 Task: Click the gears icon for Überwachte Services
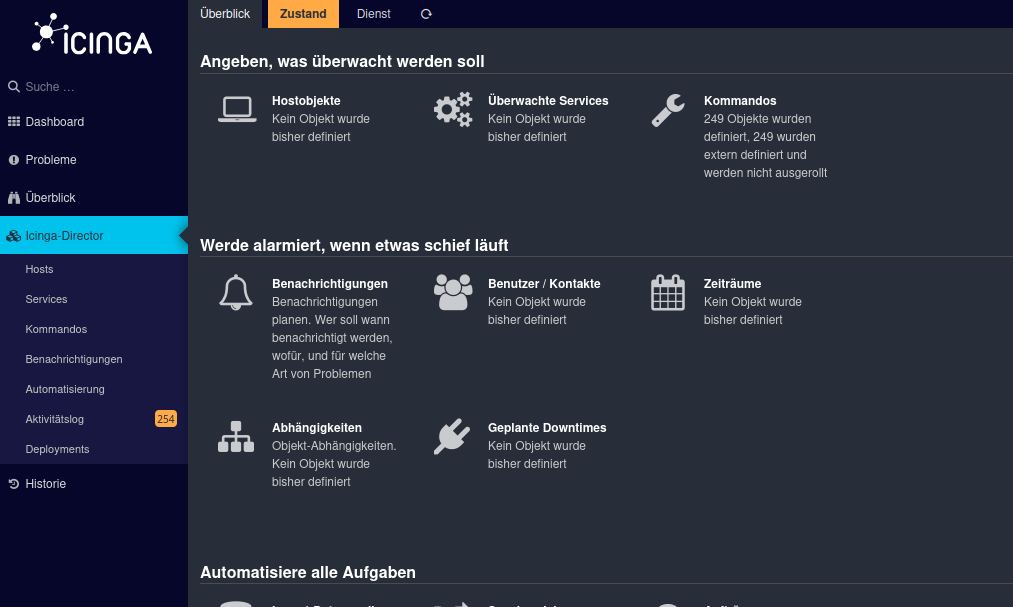tap(452, 109)
